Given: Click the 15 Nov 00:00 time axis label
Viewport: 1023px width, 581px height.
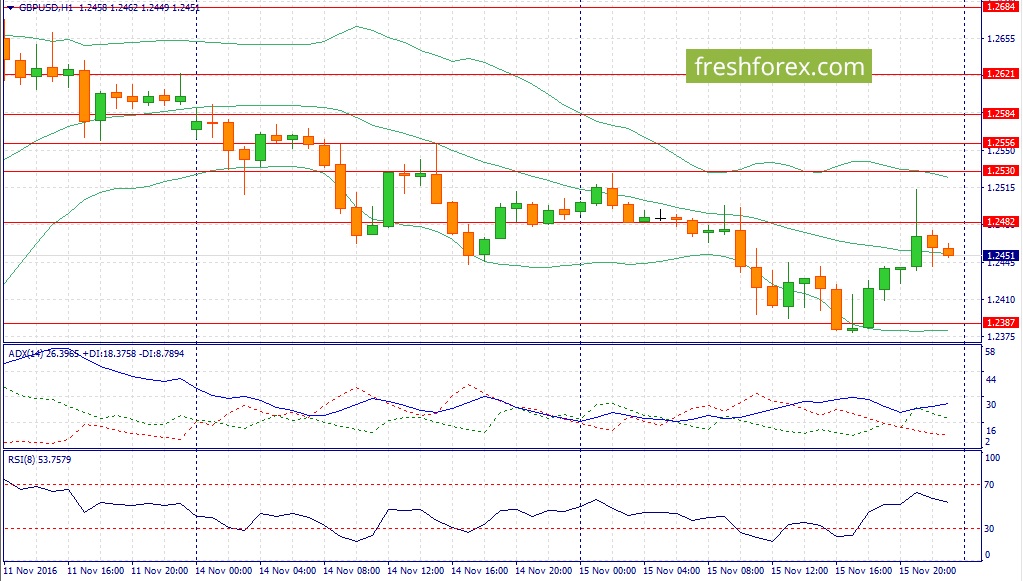Looking at the screenshot, I should [607, 571].
